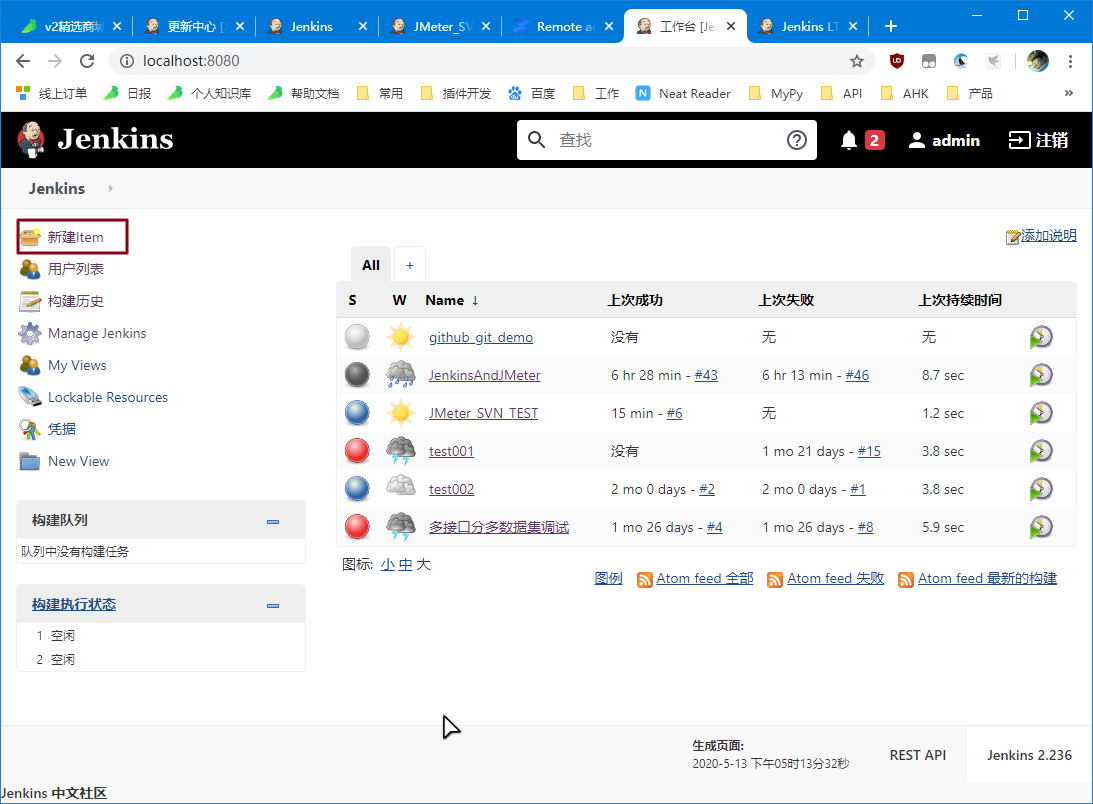Viewport: 1093px width, 804px height.
Task: Click the 新建Item sidebar icon
Action: (30, 237)
